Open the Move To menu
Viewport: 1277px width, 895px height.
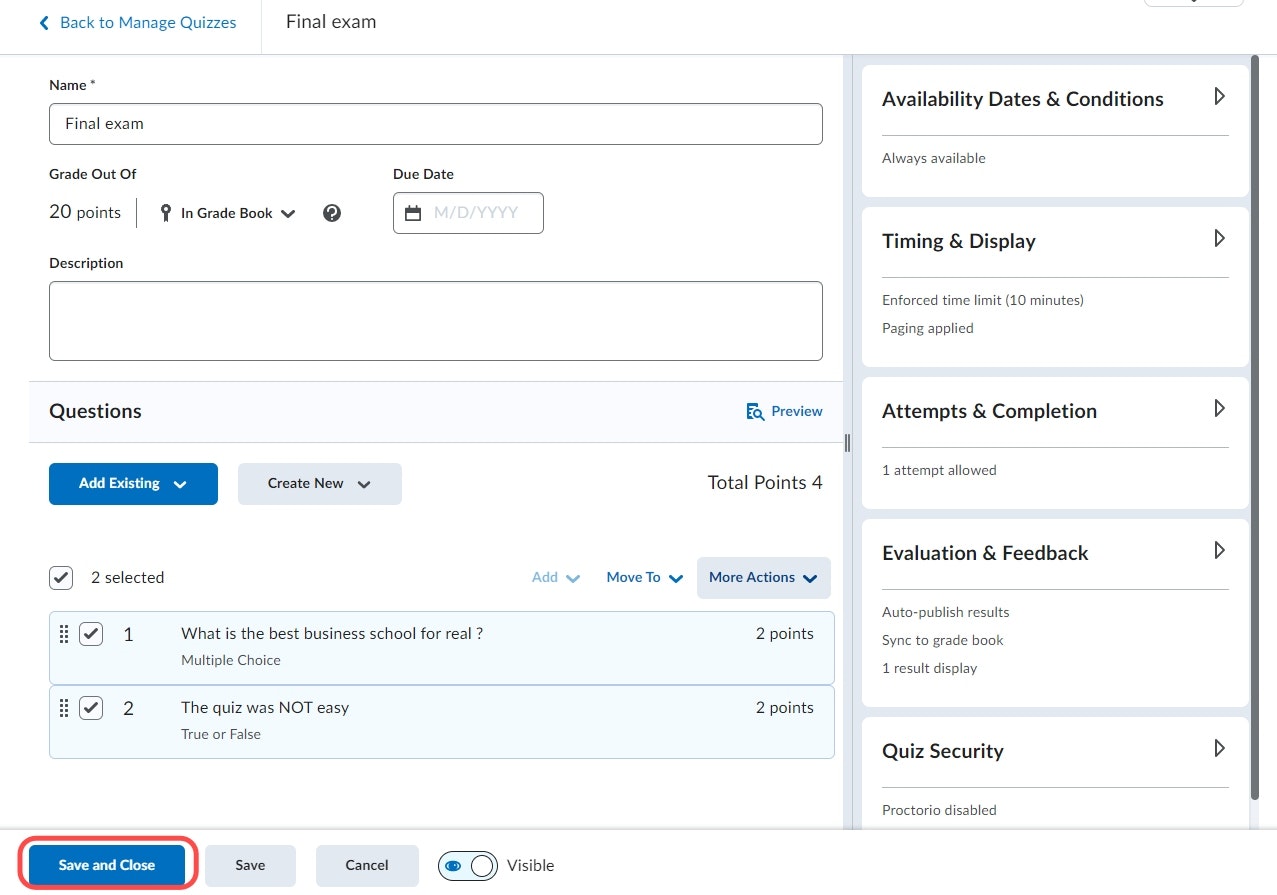[x=644, y=578]
